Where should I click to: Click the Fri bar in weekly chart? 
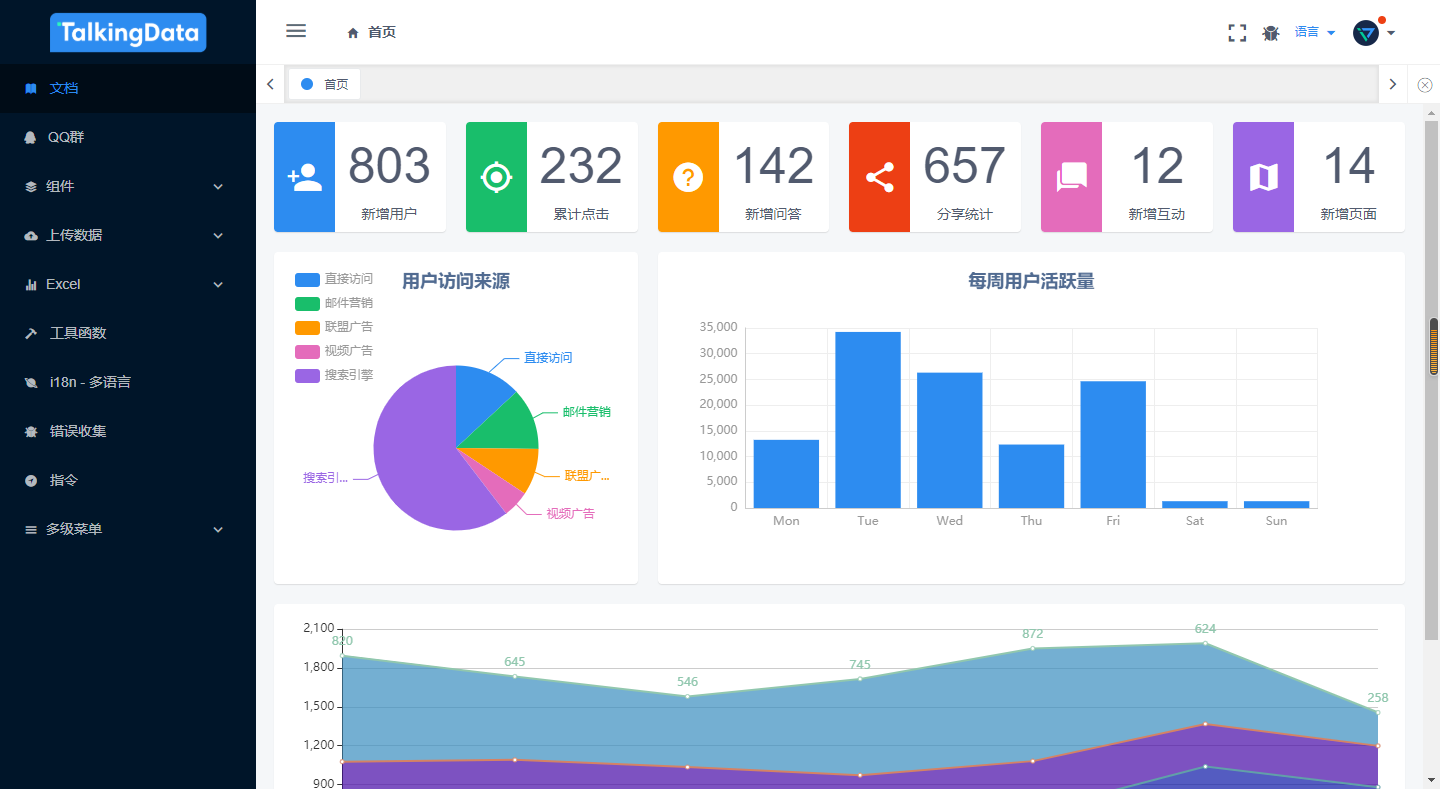click(1113, 444)
